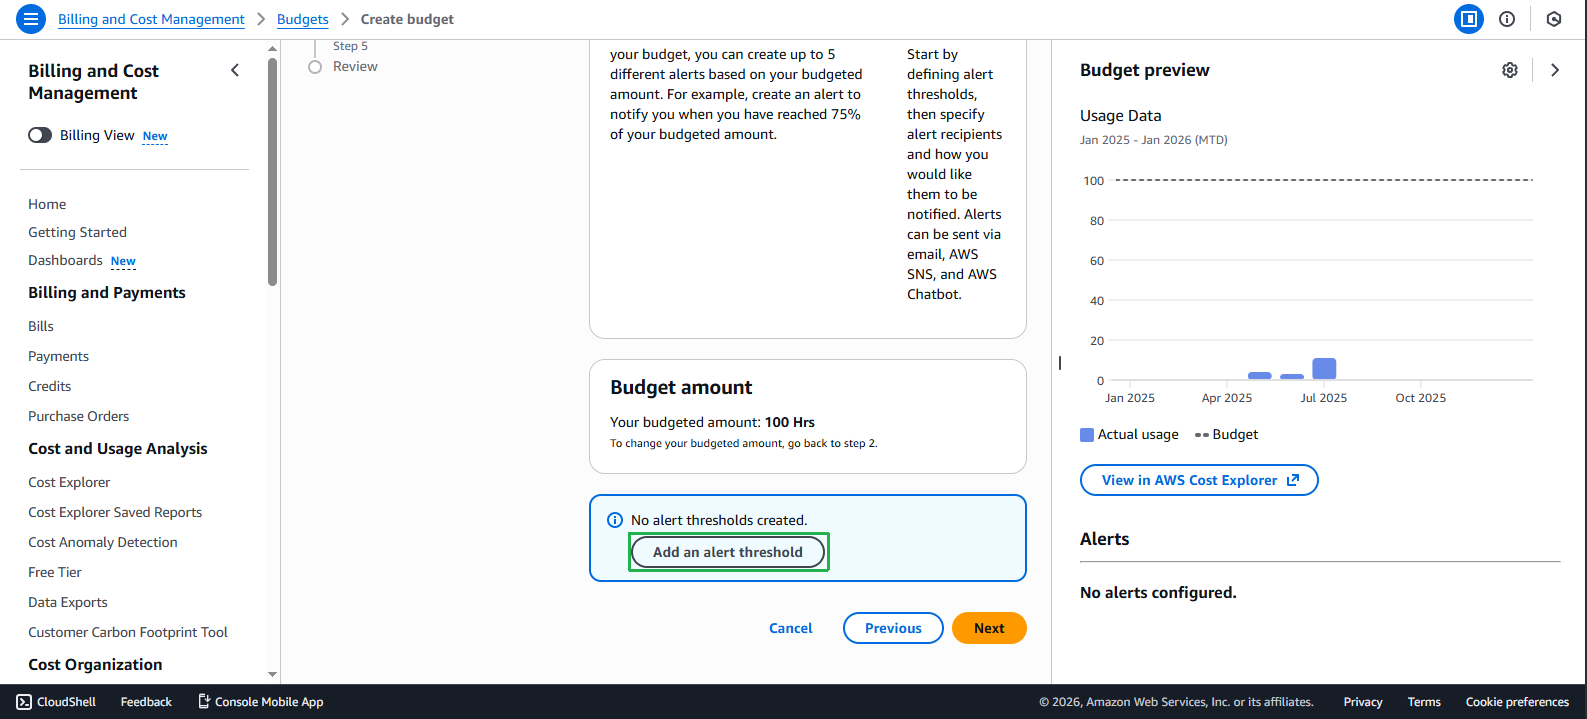Click the 'Jan 2025 - Jan 2026 (MTD)' label
This screenshot has width=1587, height=719.
(1154, 140)
